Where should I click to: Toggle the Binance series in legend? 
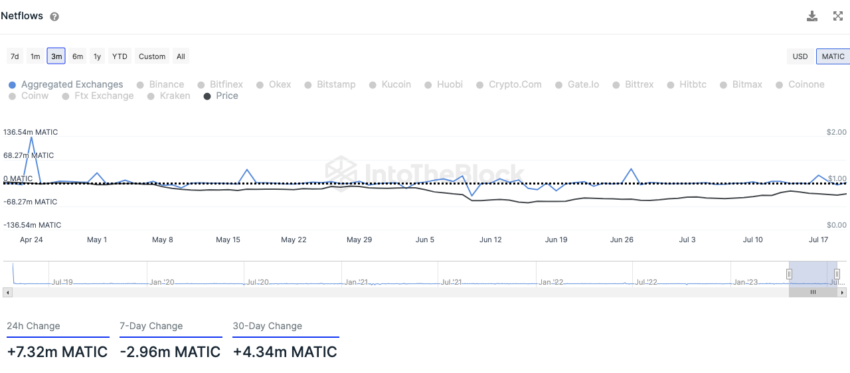(x=160, y=85)
